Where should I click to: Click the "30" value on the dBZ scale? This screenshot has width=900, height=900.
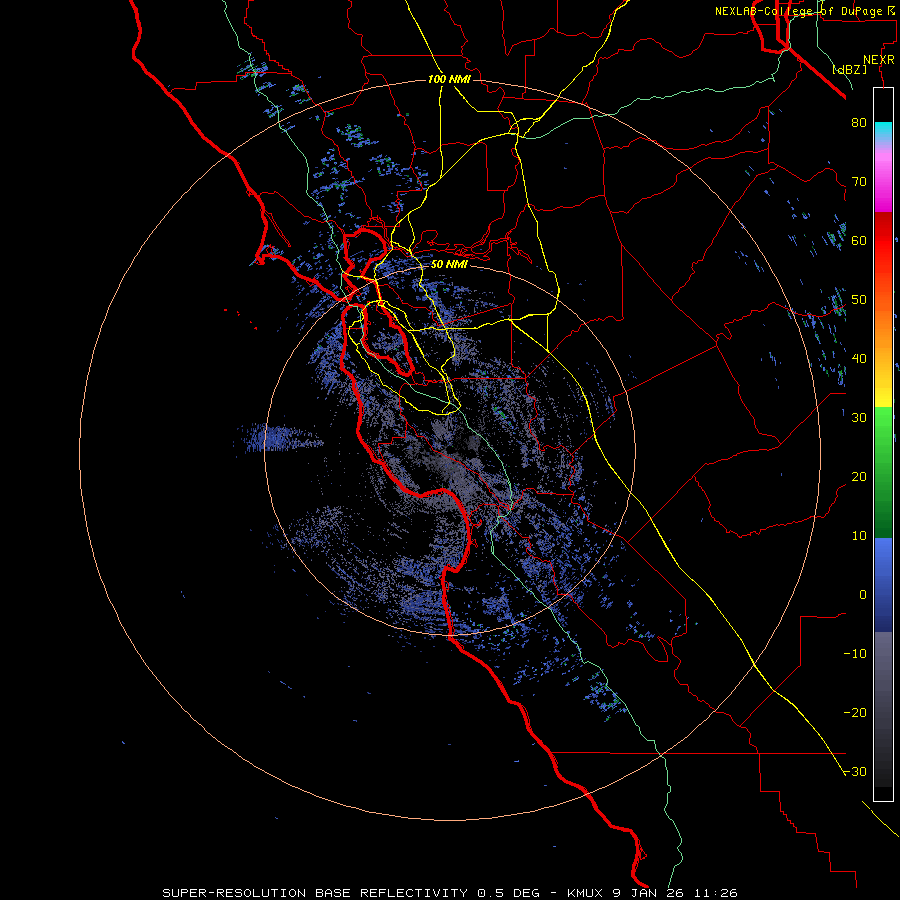coord(859,418)
